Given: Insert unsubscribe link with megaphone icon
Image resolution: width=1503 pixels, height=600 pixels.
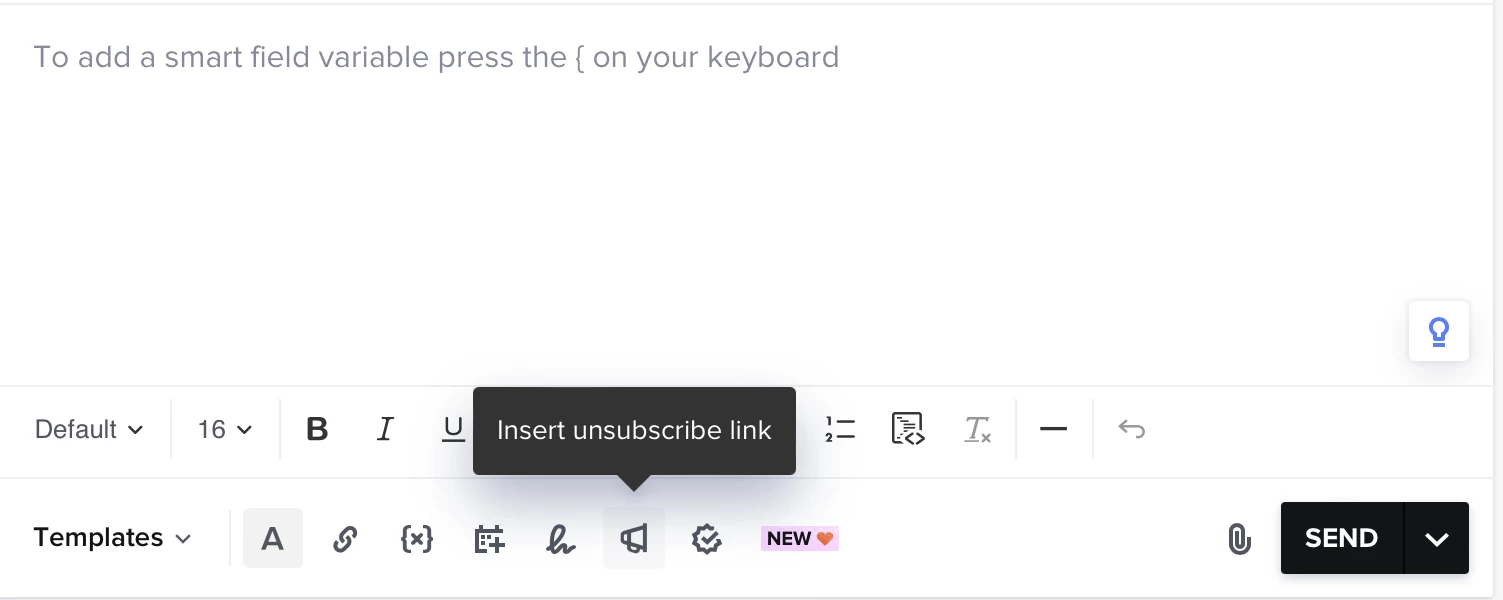Looking at the screenshot, I should (x=634, y=539).
